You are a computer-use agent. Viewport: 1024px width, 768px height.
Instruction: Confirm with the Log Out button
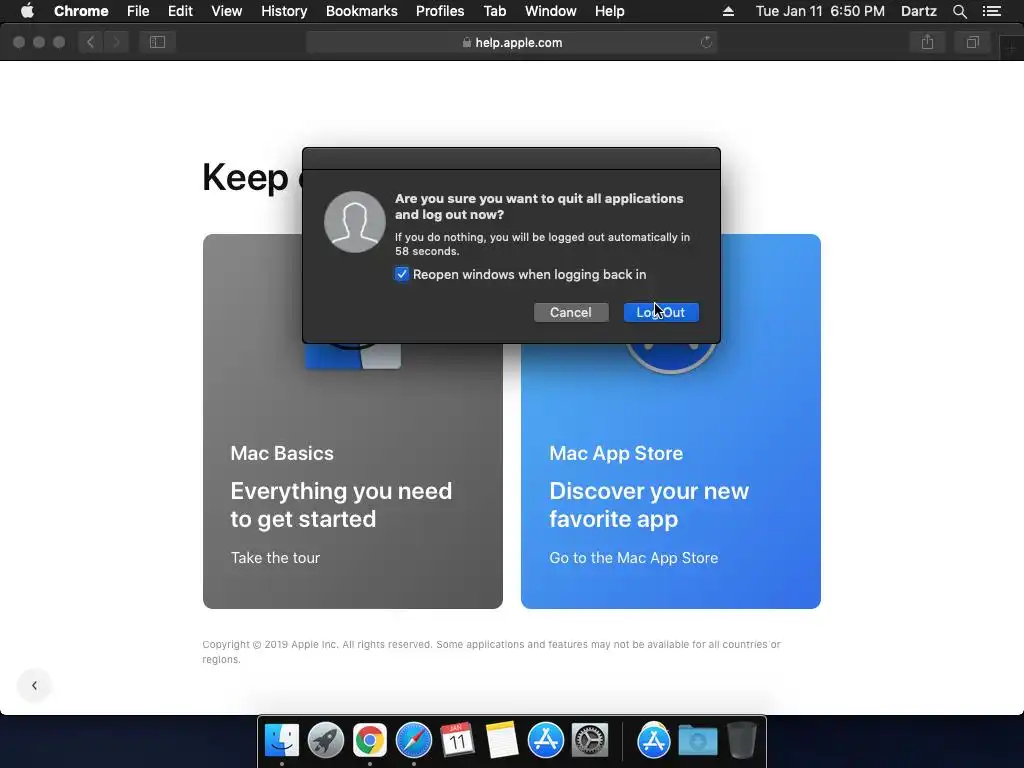click(x=661, y=312)
